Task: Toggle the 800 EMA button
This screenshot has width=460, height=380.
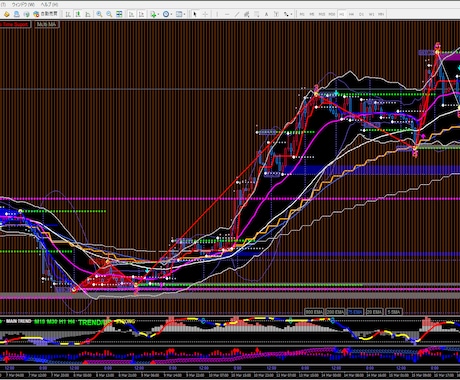Action: (314, 312)
